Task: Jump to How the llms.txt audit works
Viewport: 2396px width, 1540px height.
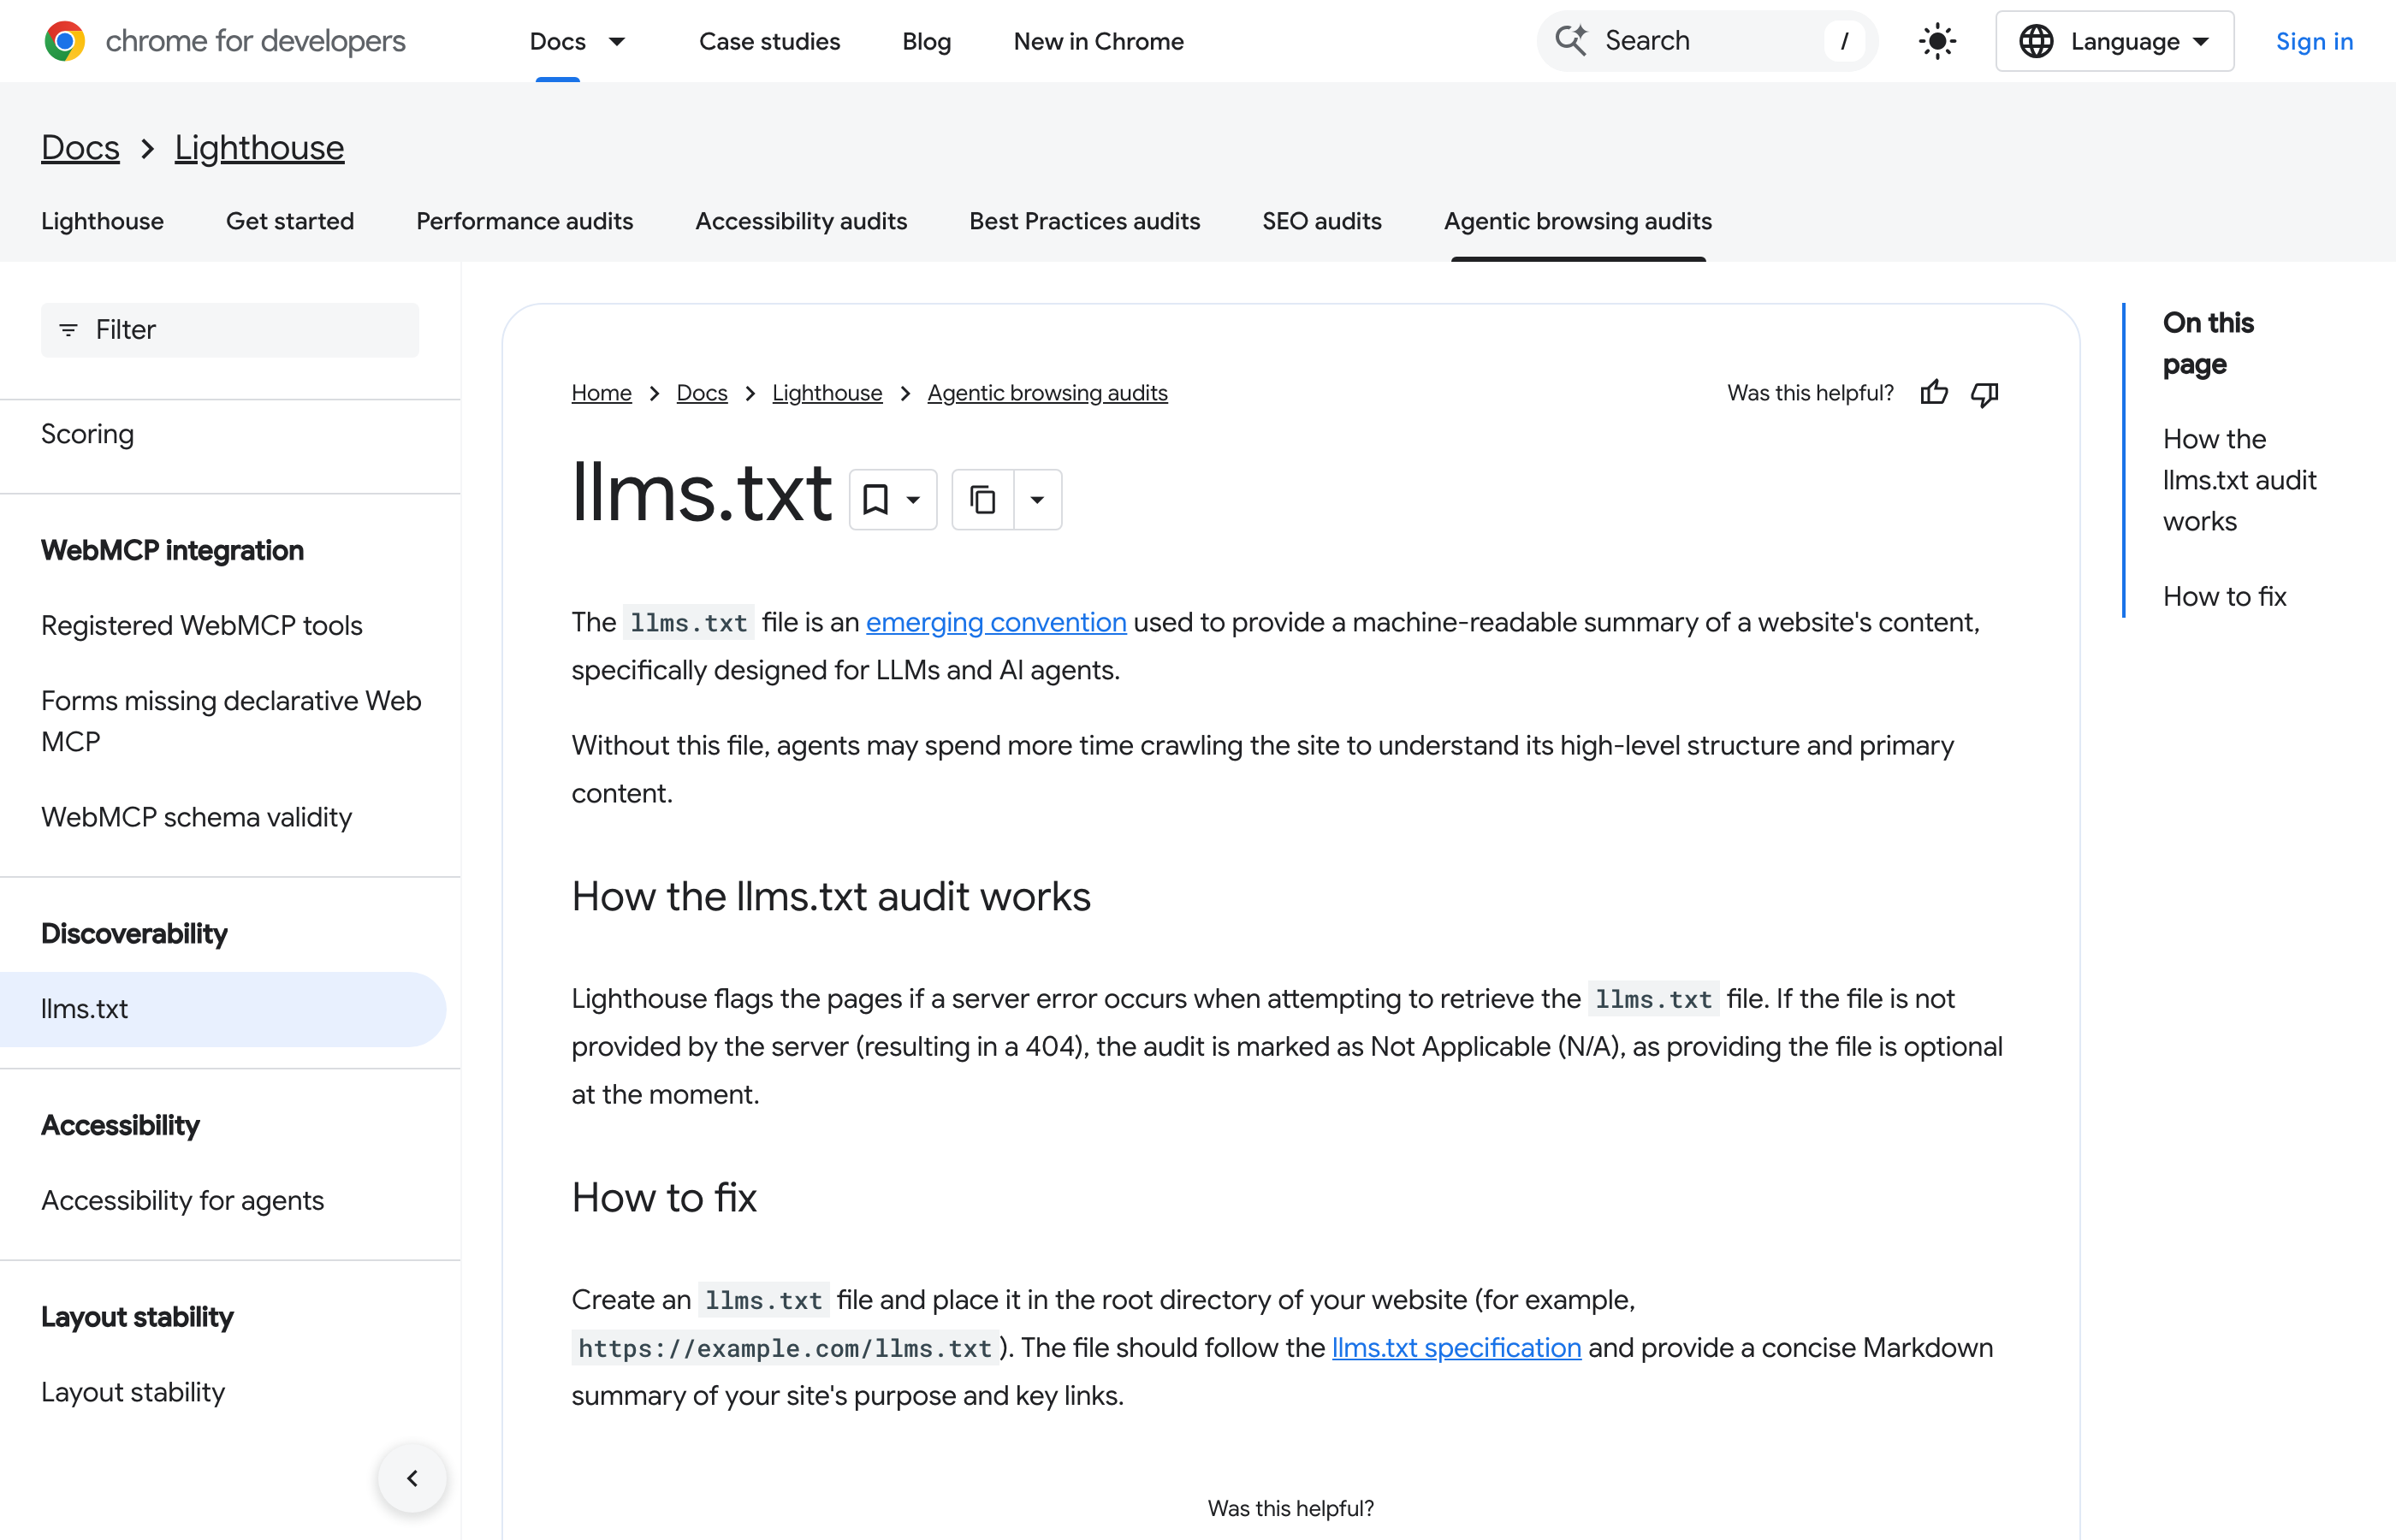Action: (x=2239, y=480)
